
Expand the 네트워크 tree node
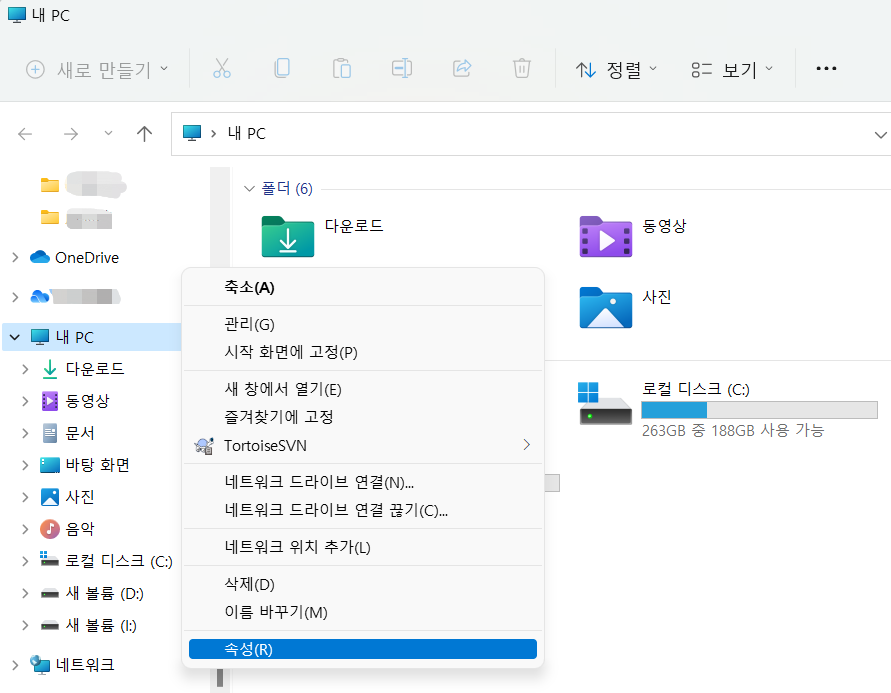click(x=14, y=665)
